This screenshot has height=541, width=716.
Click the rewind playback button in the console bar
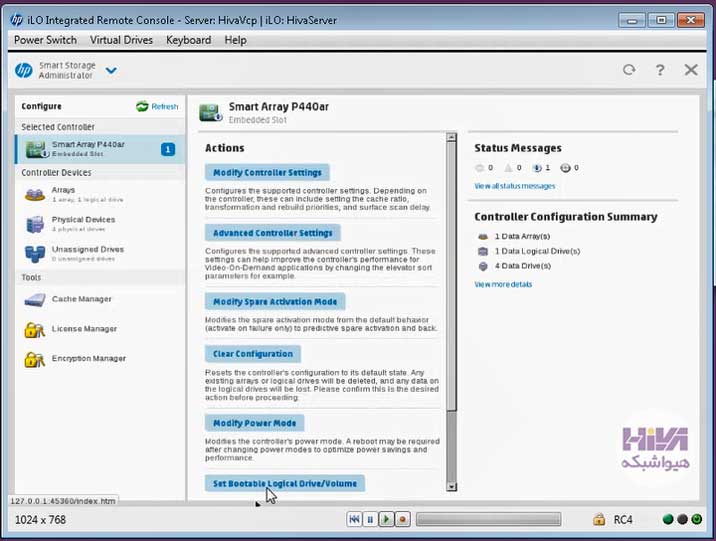coord(354,519)
